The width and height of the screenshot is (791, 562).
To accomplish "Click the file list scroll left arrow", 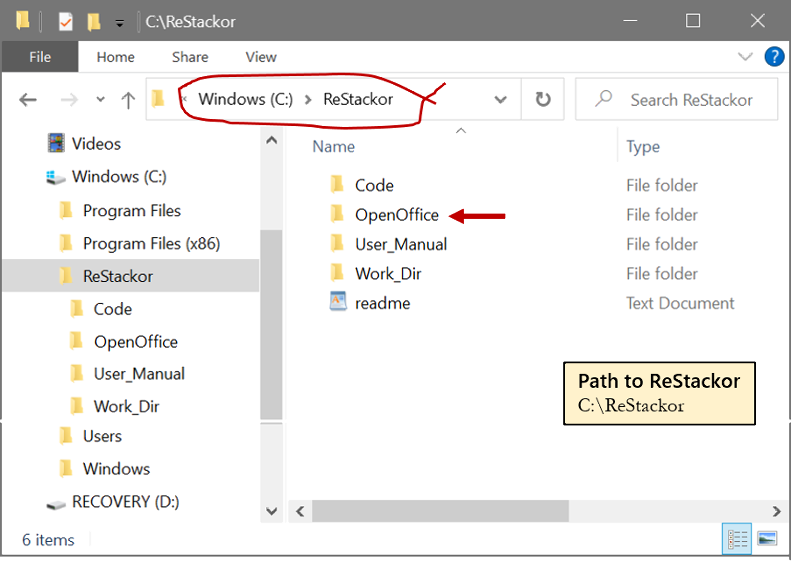I will click(300, 512).
